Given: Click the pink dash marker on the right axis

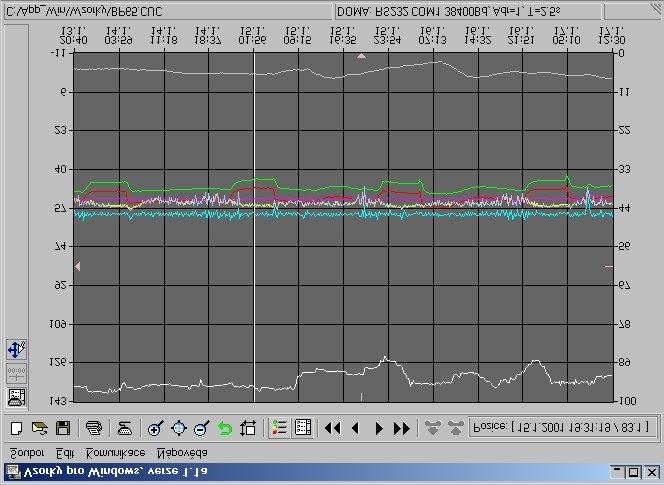Looking at the screenshot, I should [x=609, y=267].
